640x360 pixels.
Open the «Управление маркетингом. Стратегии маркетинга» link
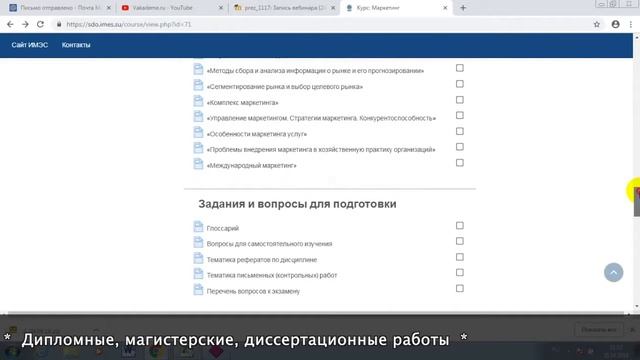coord(321,118)
